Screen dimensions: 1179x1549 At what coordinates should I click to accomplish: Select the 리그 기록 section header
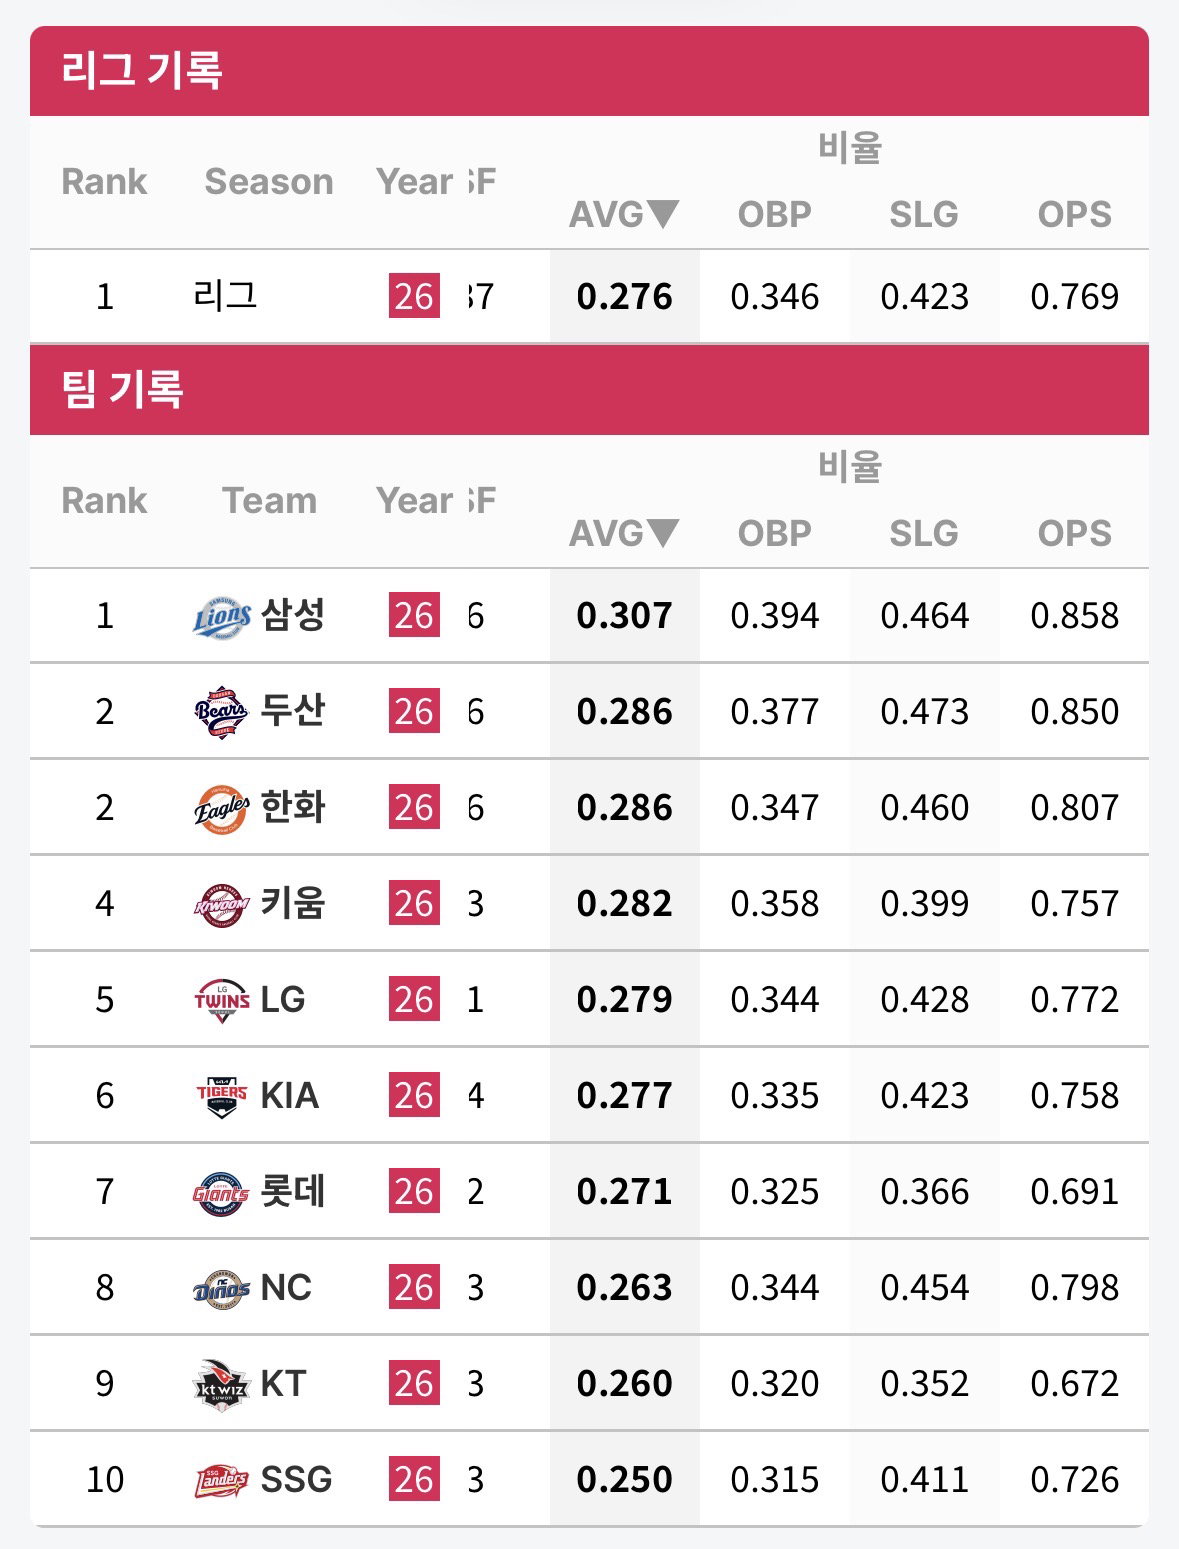coord(141,70)
